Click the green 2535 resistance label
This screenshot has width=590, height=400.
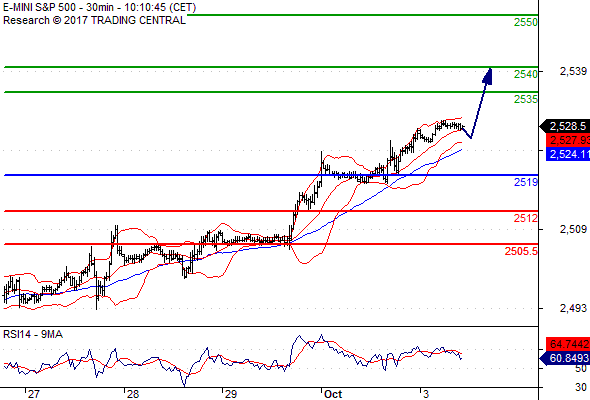coord(526,99)
